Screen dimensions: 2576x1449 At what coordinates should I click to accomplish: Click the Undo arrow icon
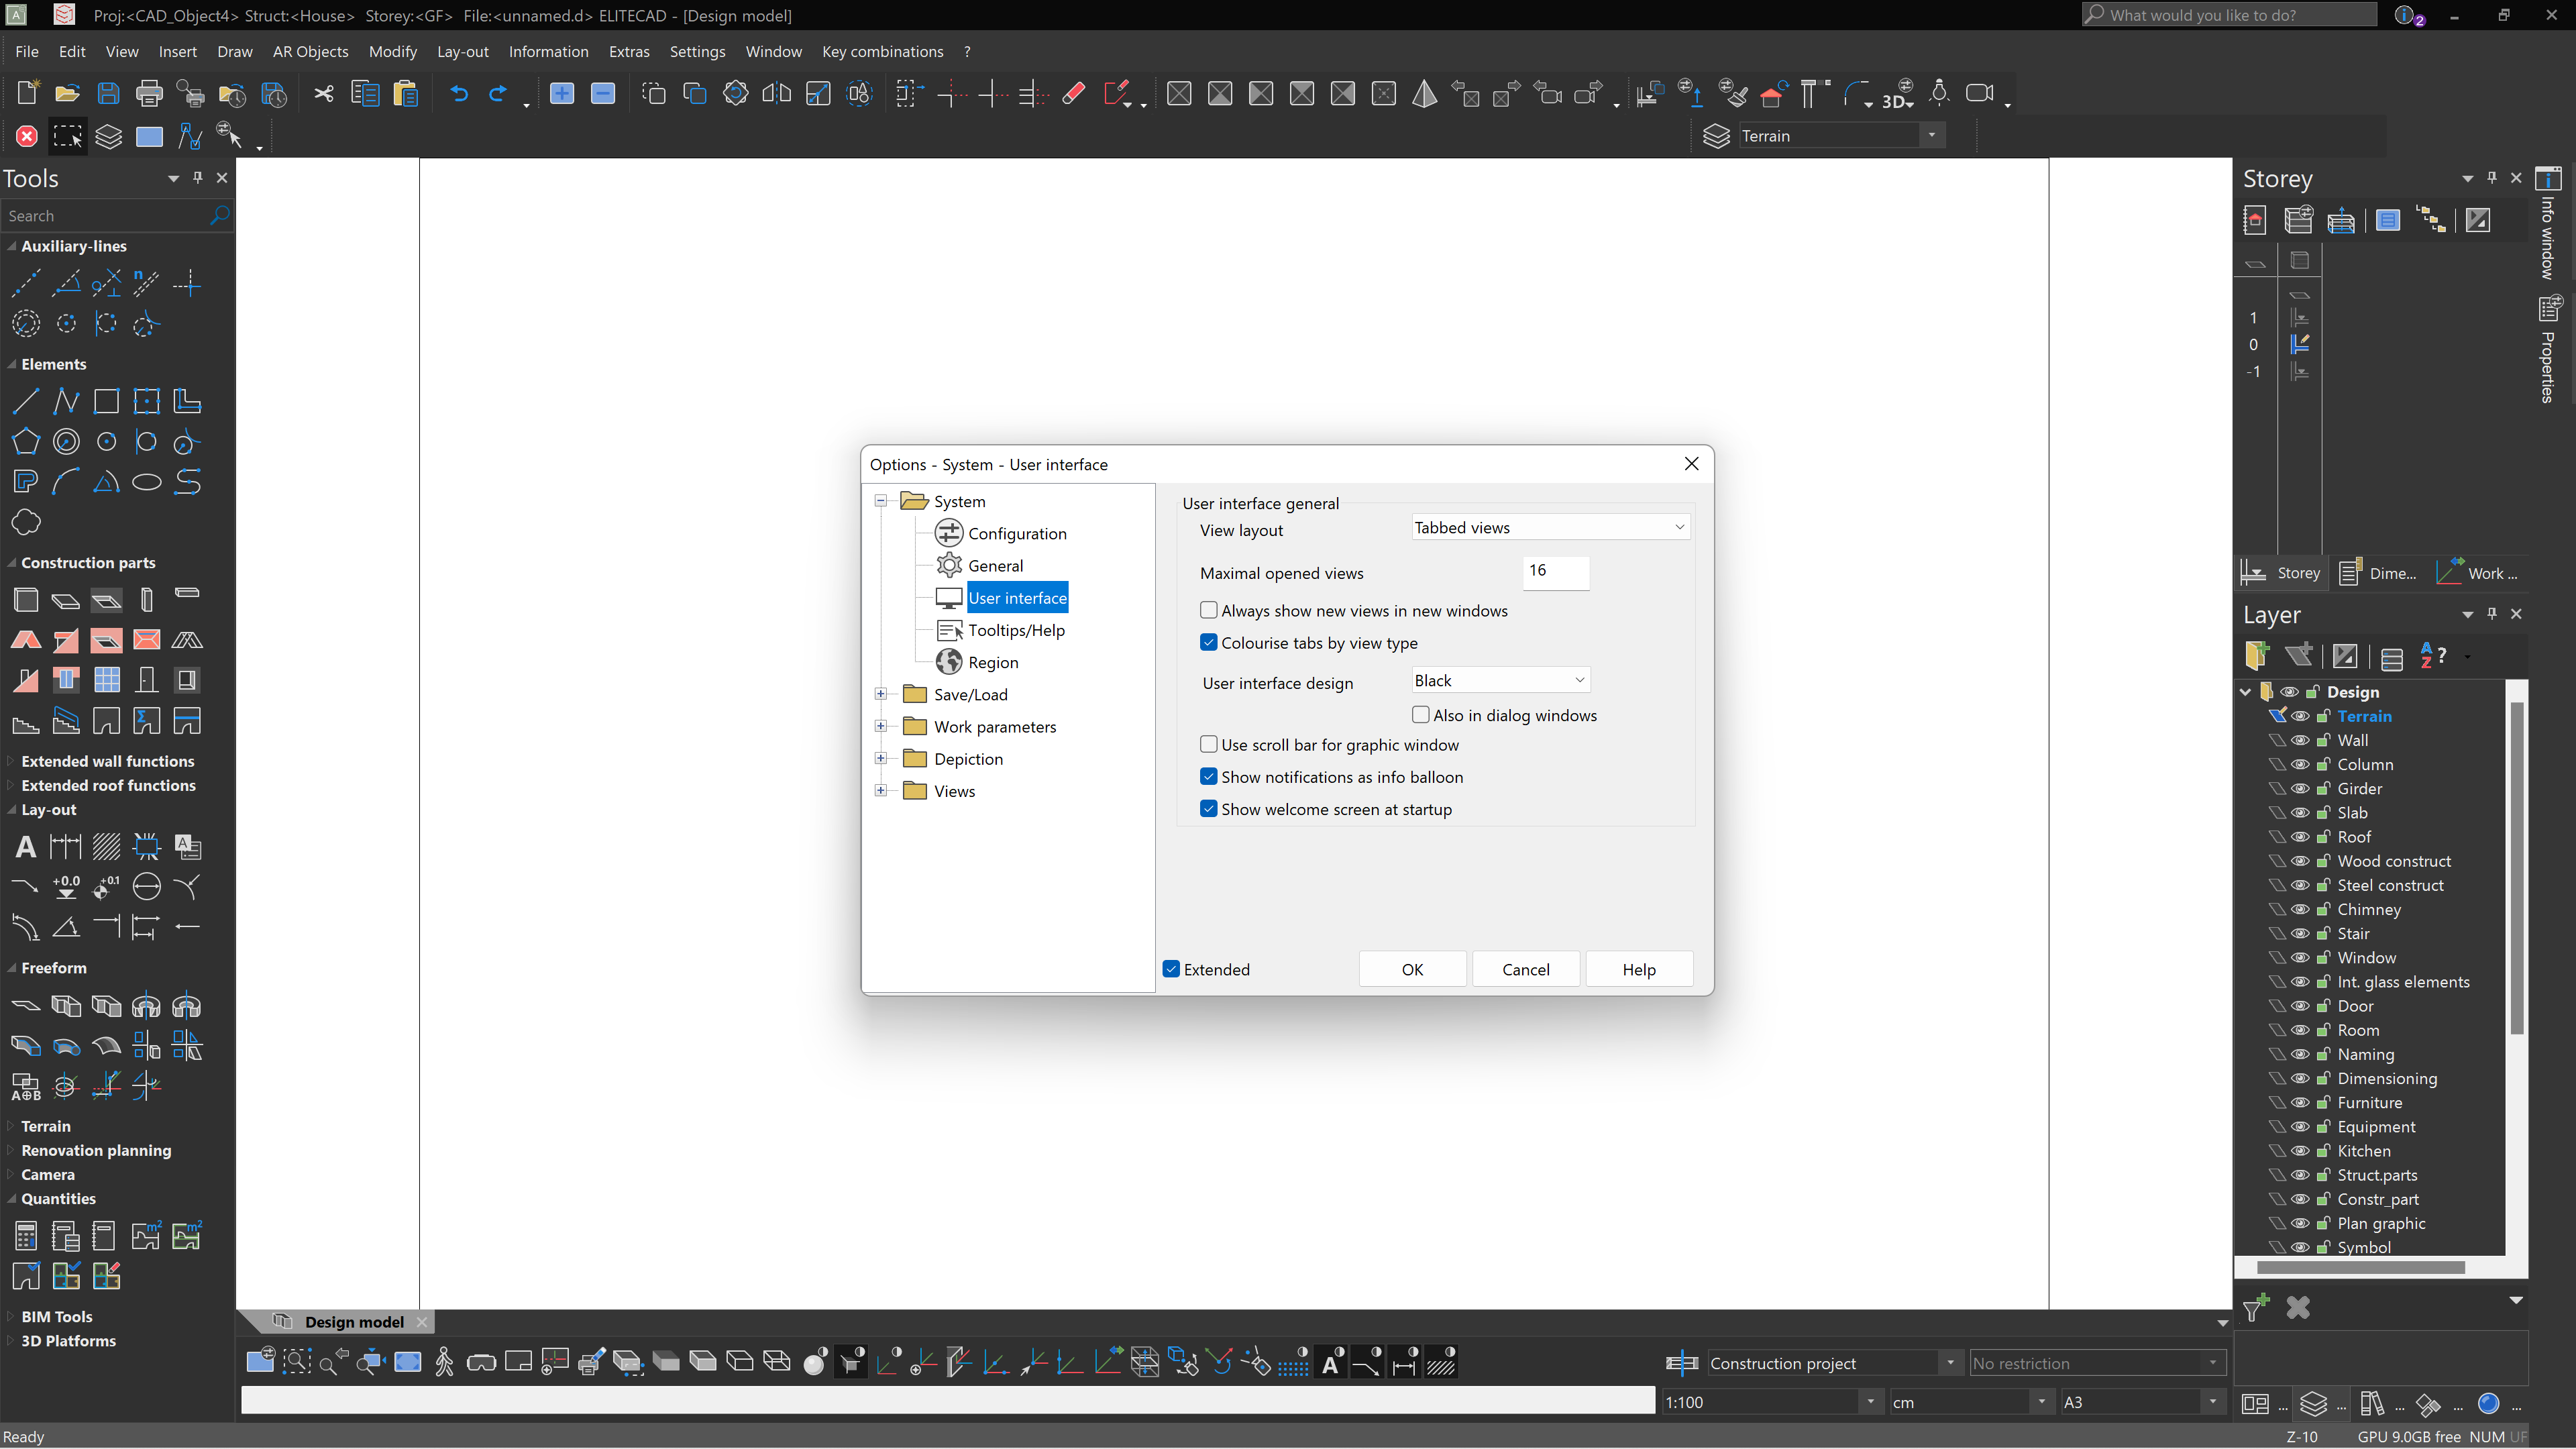tap(459, 94)
